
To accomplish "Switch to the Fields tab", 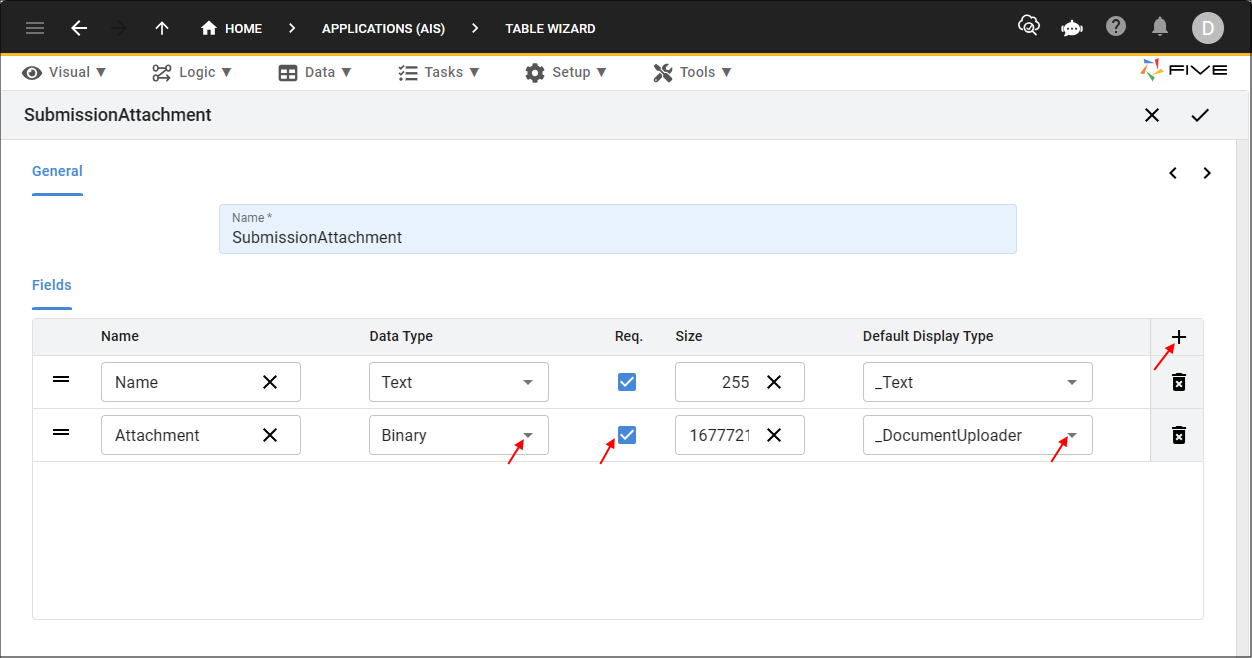I will [51, 285].
